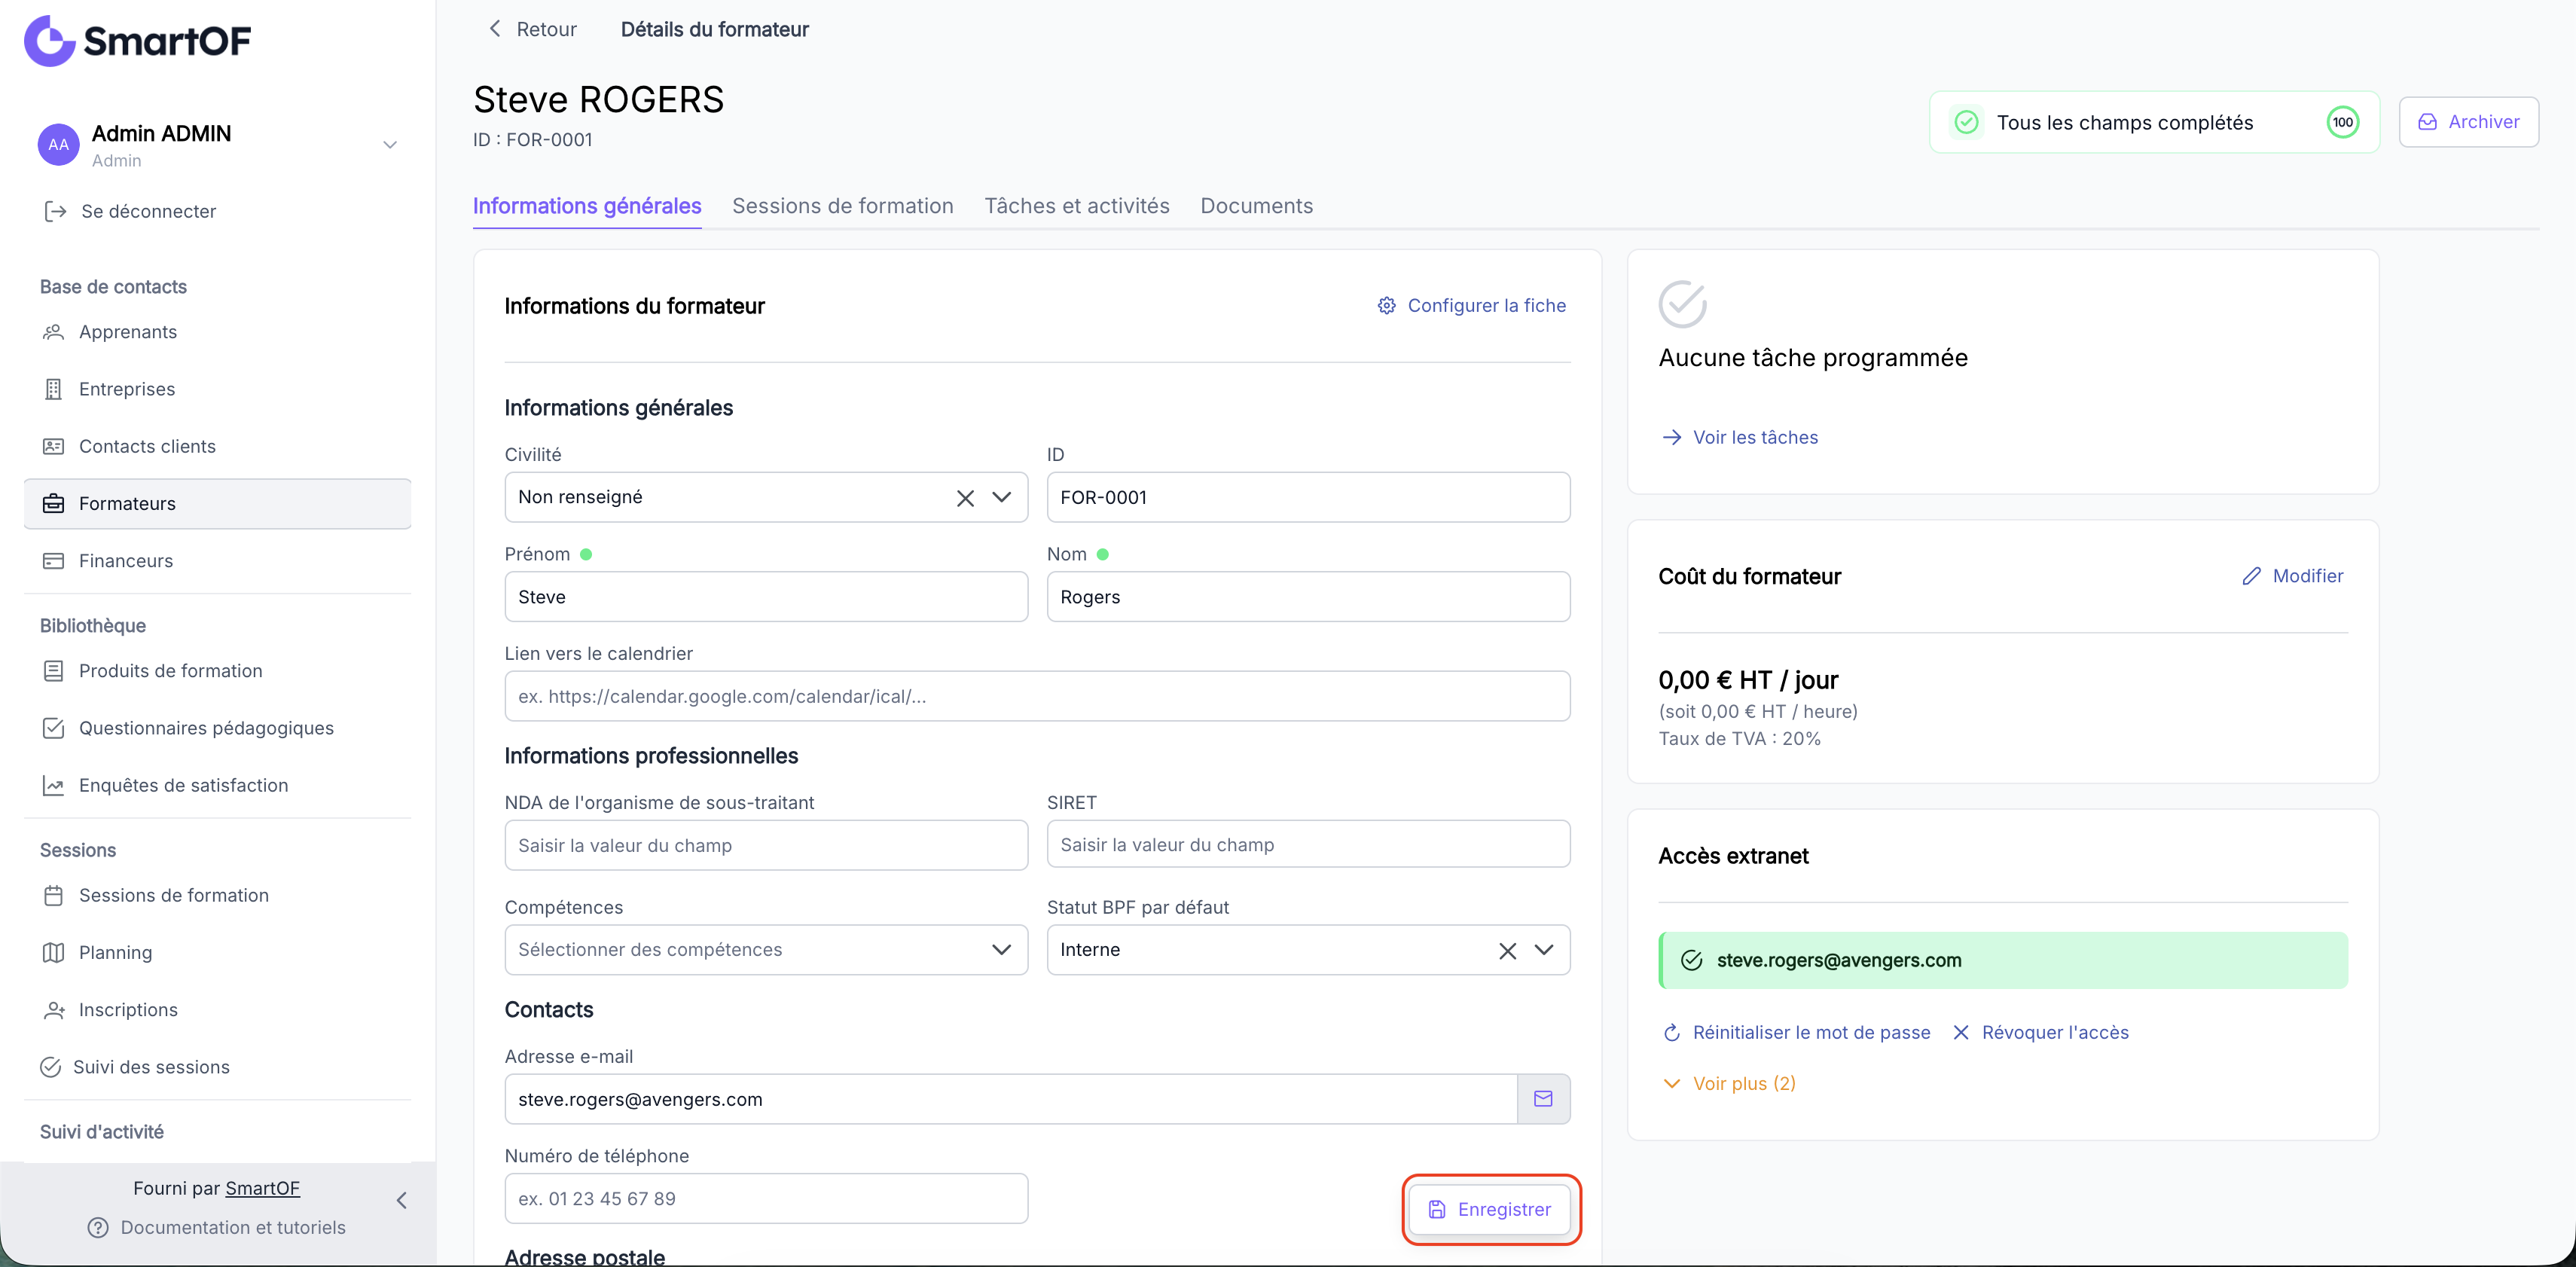This screenshot has height=1267, width=2576.
Task: Open Apprenants in the sidebar
Action: point(217,332)
